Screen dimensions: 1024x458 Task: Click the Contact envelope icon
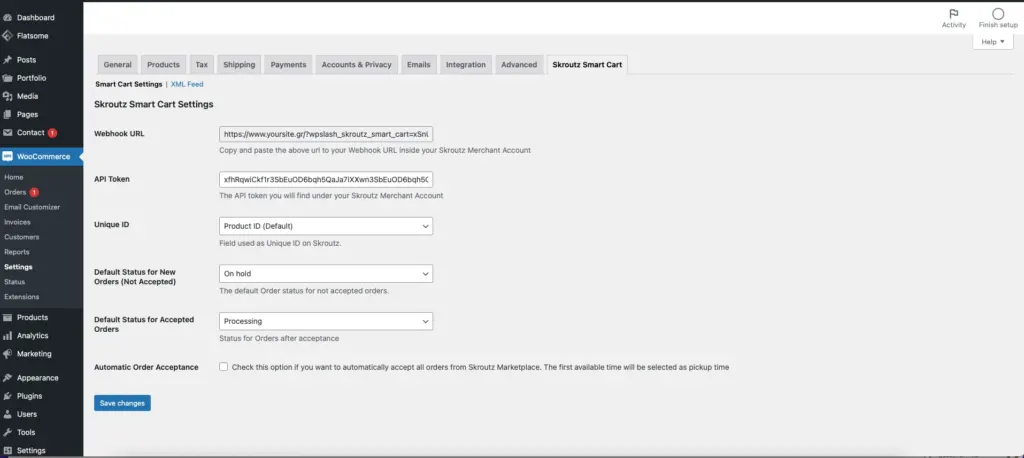click(7, 133)
